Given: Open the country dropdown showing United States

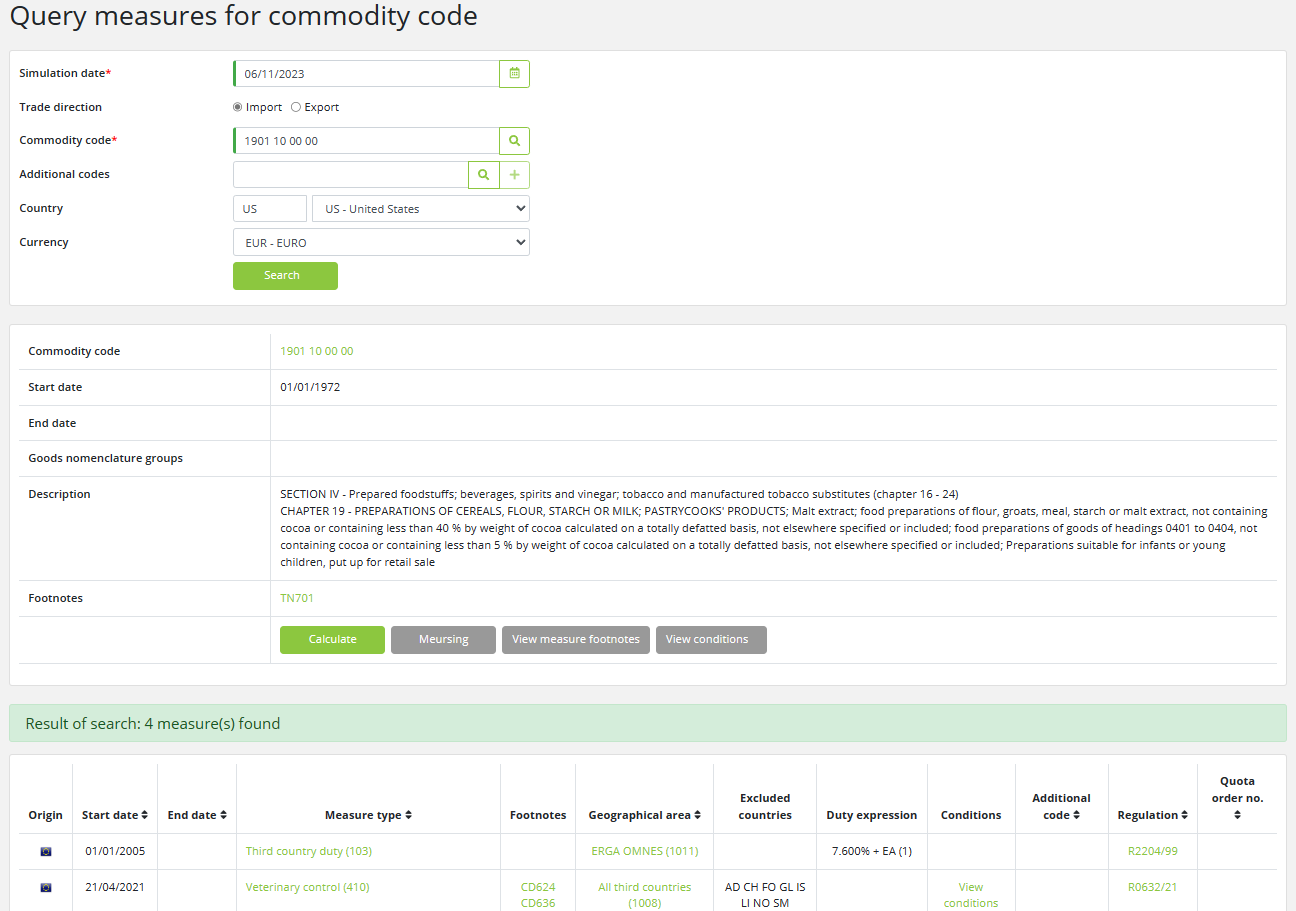Looking at the screenshot, I should coord(420,209).
